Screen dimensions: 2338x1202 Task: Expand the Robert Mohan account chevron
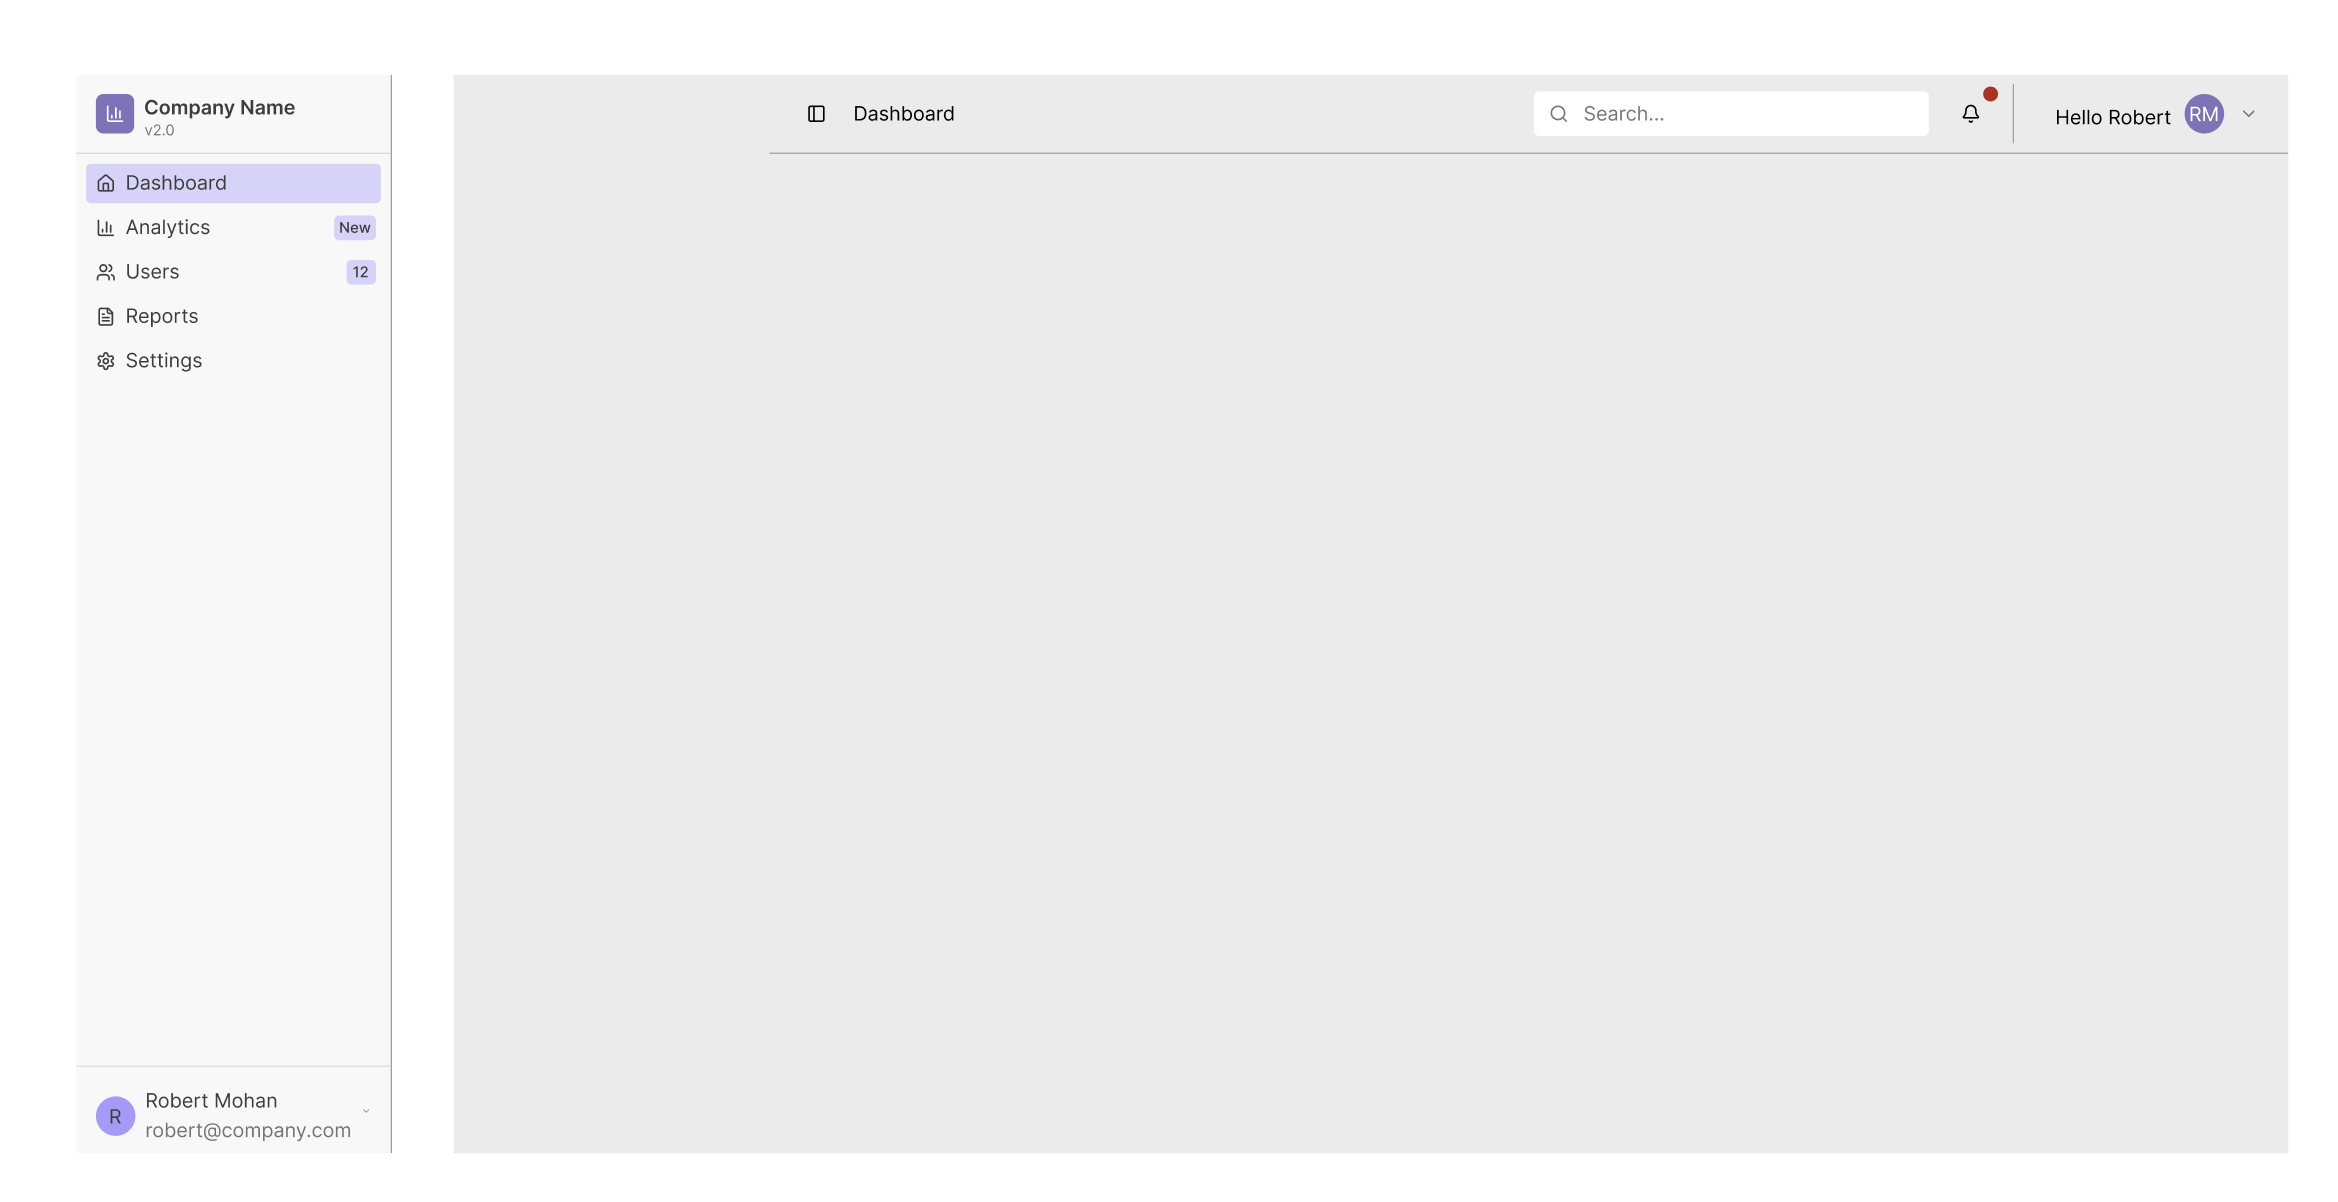[x=366, y=1111]
